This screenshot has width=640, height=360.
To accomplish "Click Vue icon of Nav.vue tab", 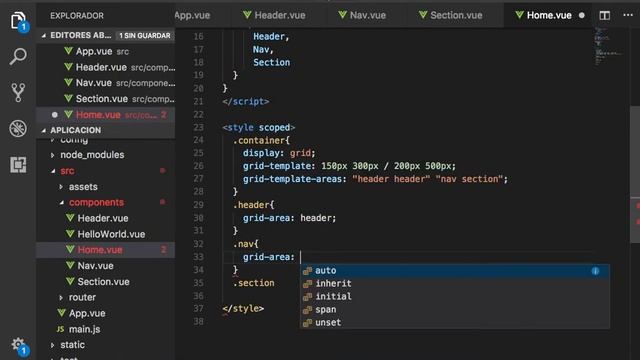I will [x=342, y=15].
